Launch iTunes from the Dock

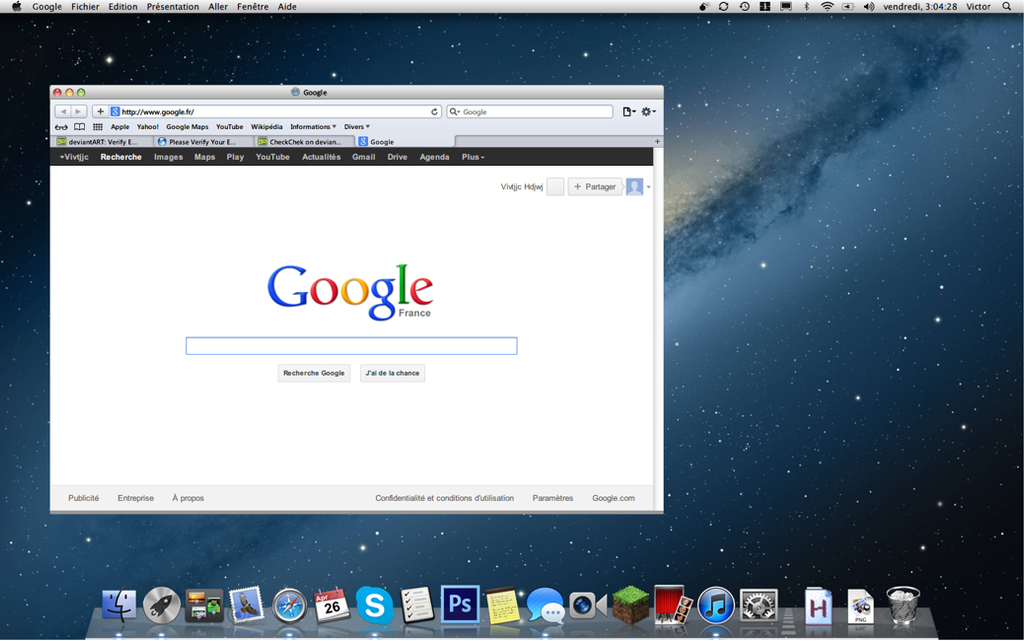[716, 606]
